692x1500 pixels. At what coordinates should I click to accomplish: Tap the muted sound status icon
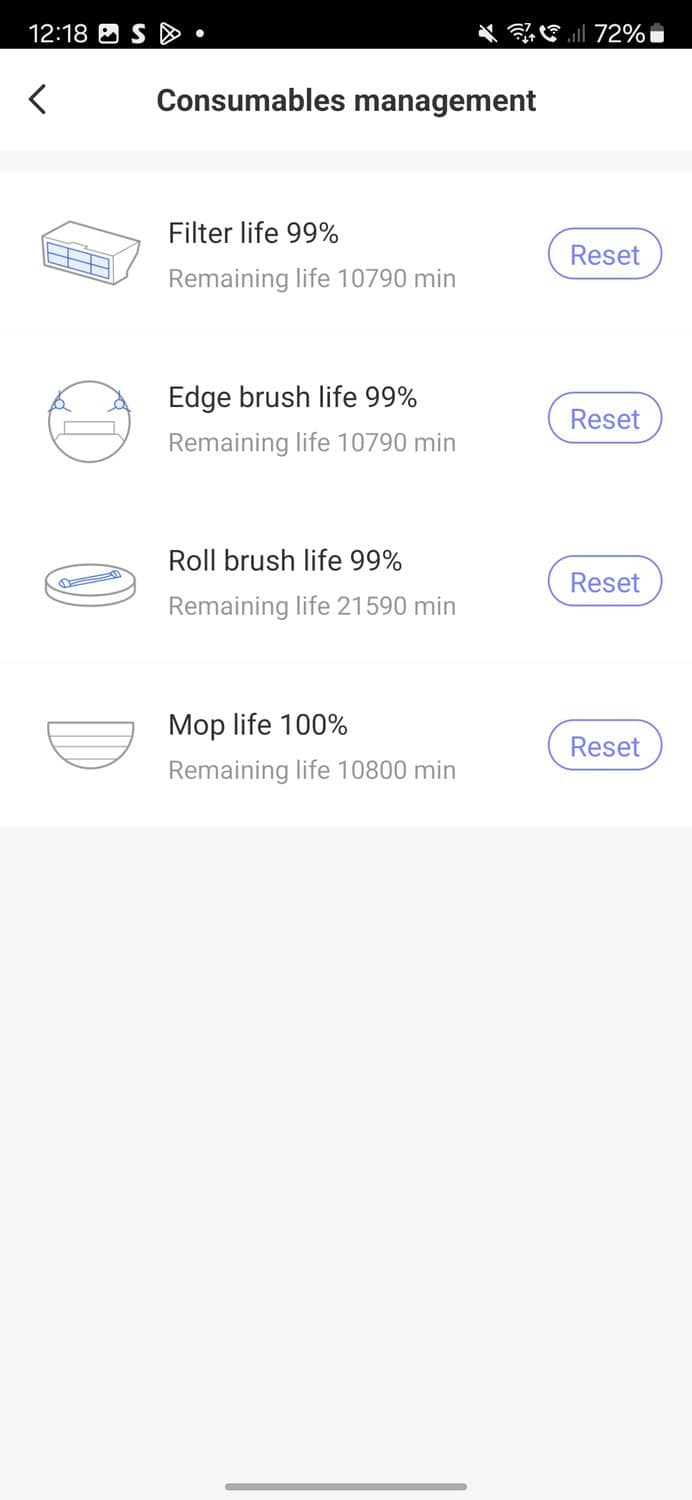[488, 34]
